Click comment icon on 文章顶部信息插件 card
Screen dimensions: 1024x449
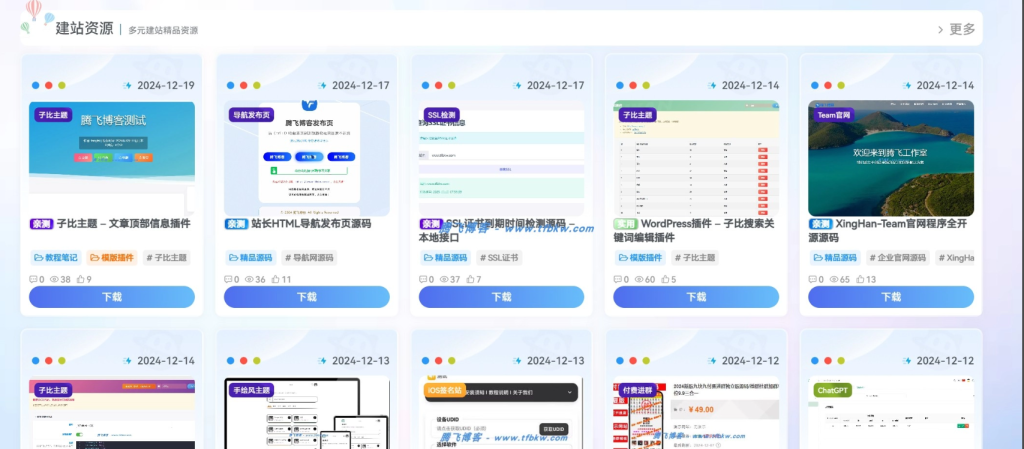33,279
